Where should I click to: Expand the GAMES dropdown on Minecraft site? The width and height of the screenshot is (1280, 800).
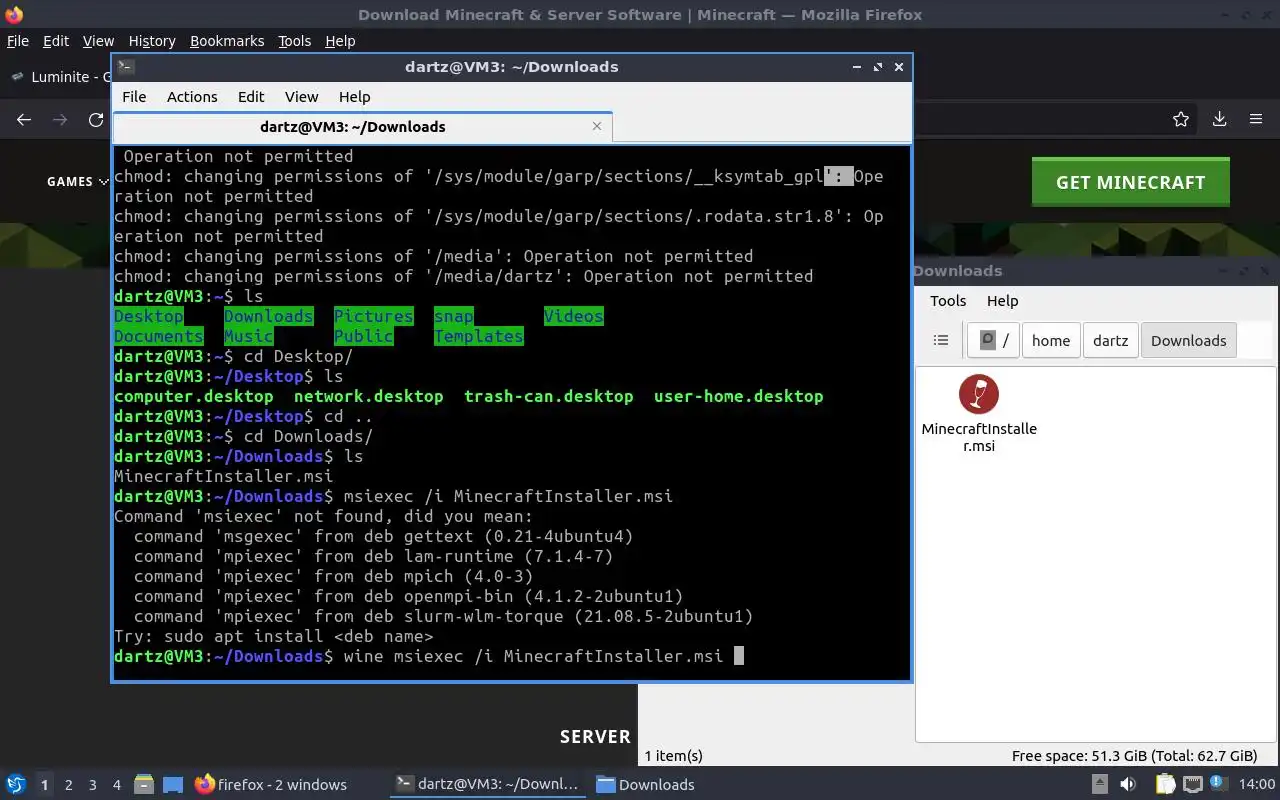pos(76,181)
